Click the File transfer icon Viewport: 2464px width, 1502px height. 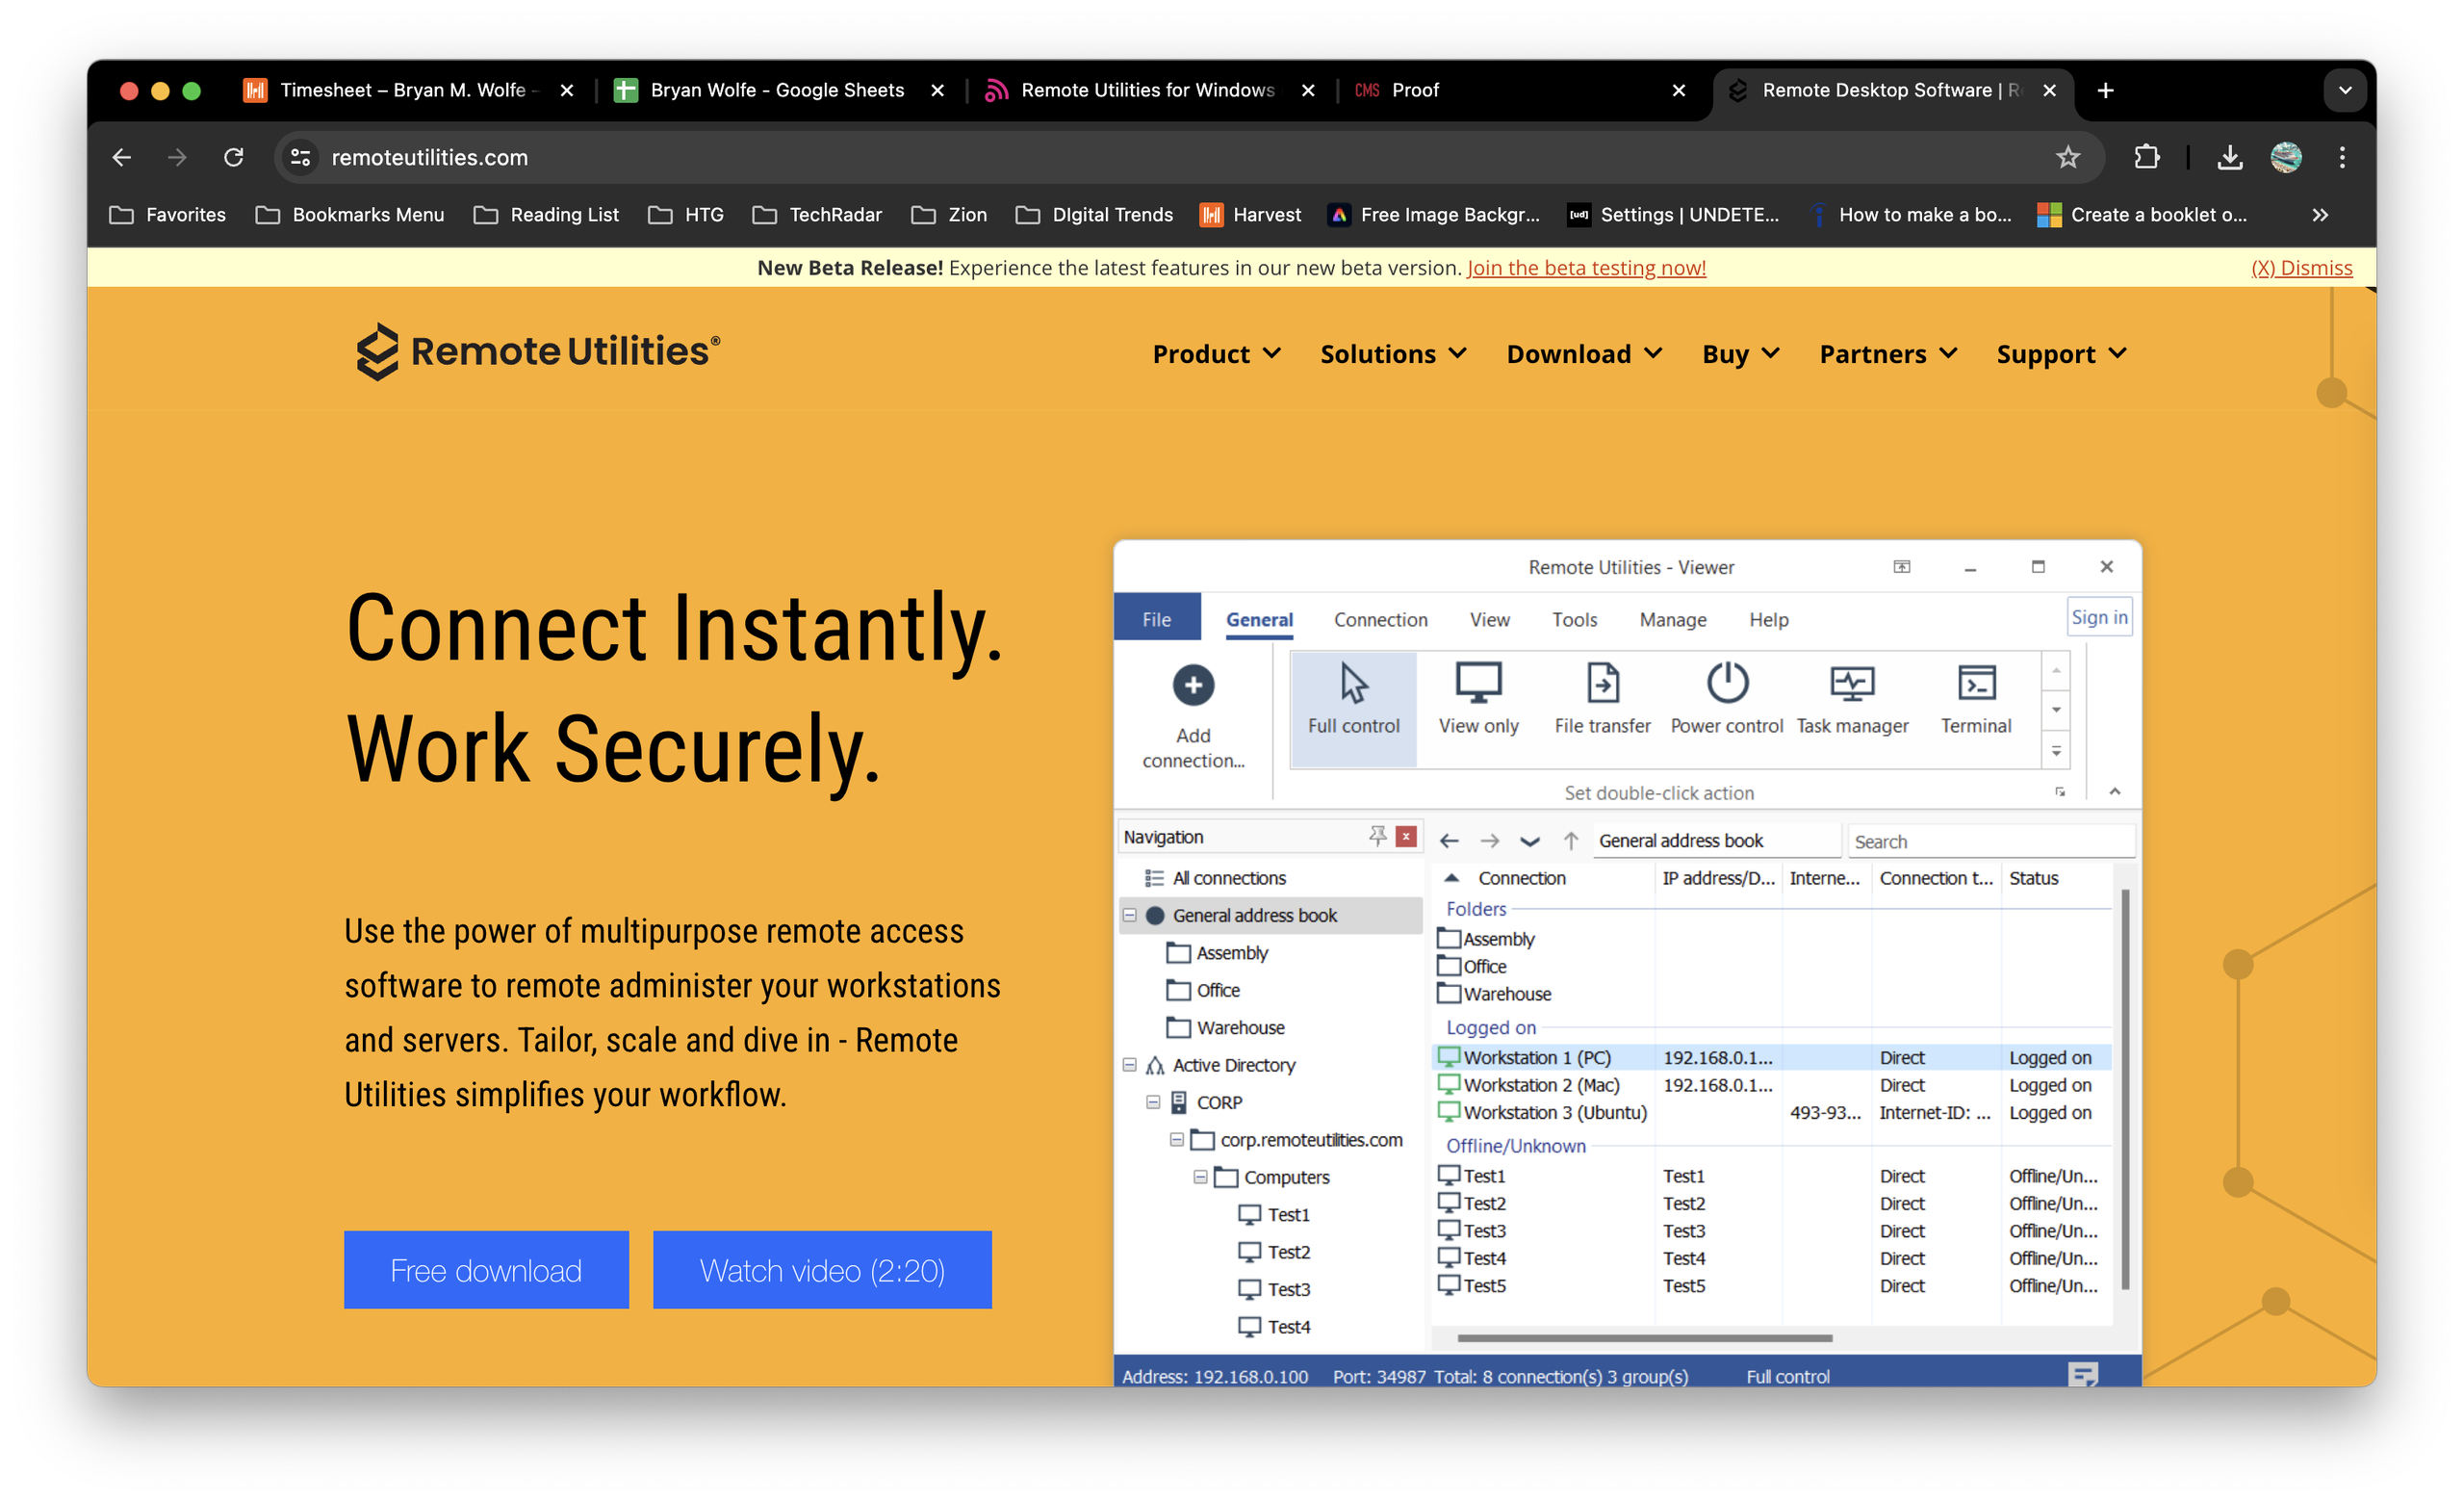click(1602, 685)
